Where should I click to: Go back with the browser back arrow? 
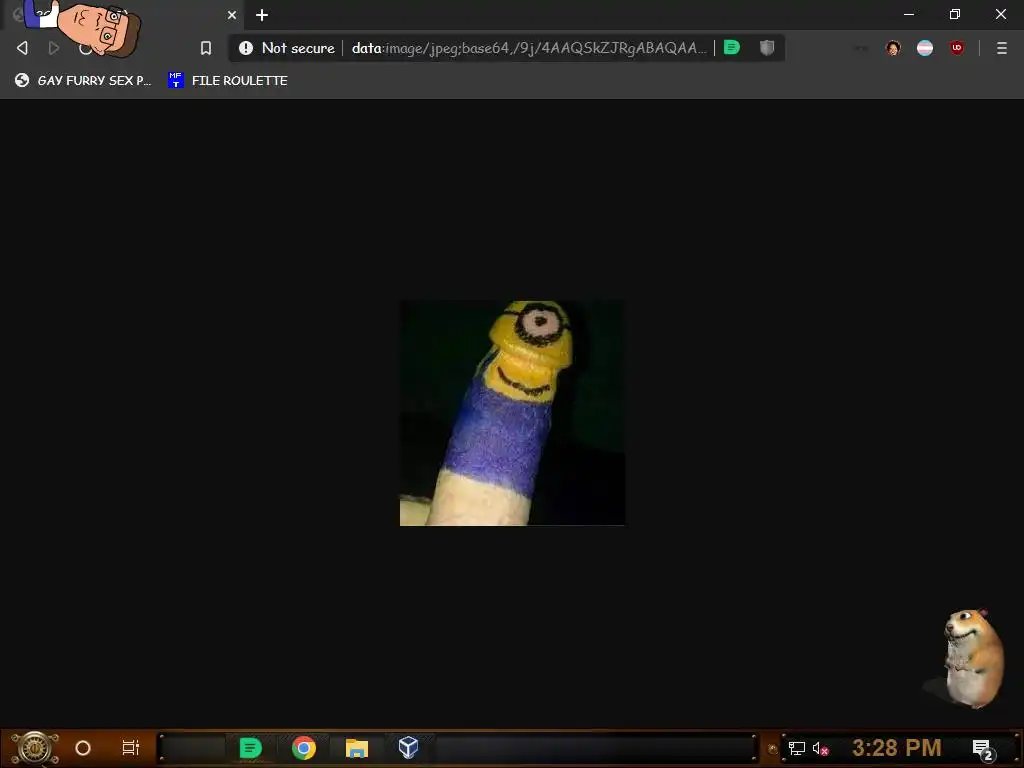point(22,48)
